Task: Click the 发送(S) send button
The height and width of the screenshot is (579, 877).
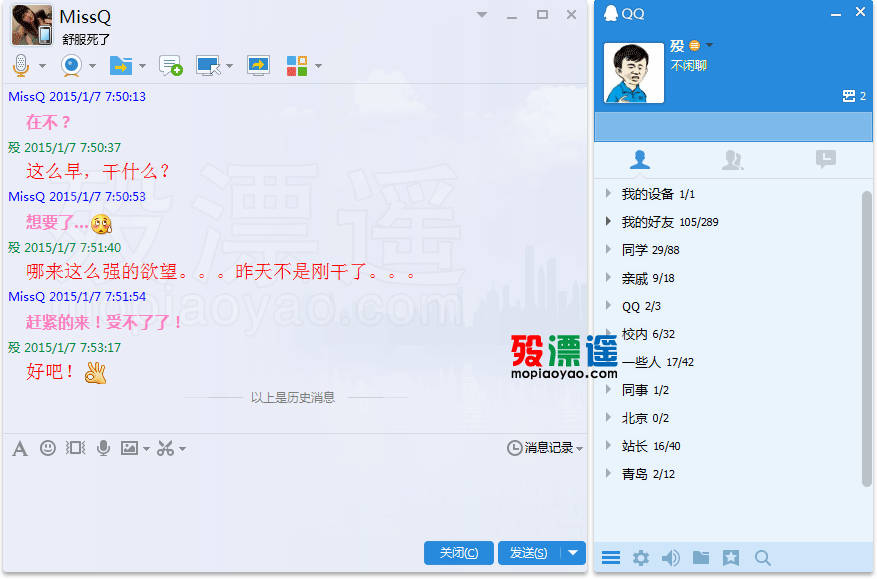Action: click(529, 553)
